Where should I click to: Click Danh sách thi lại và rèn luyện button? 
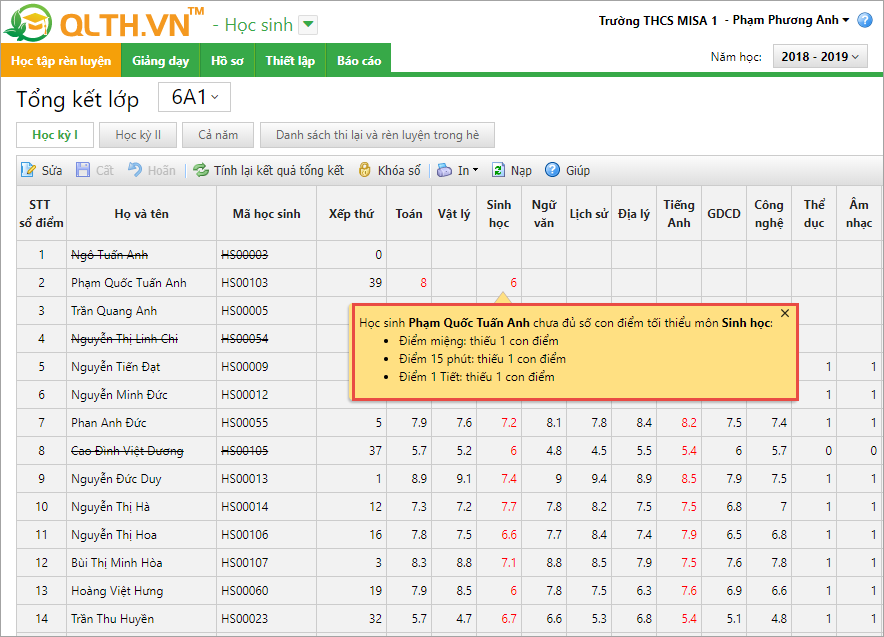(377, 135)
